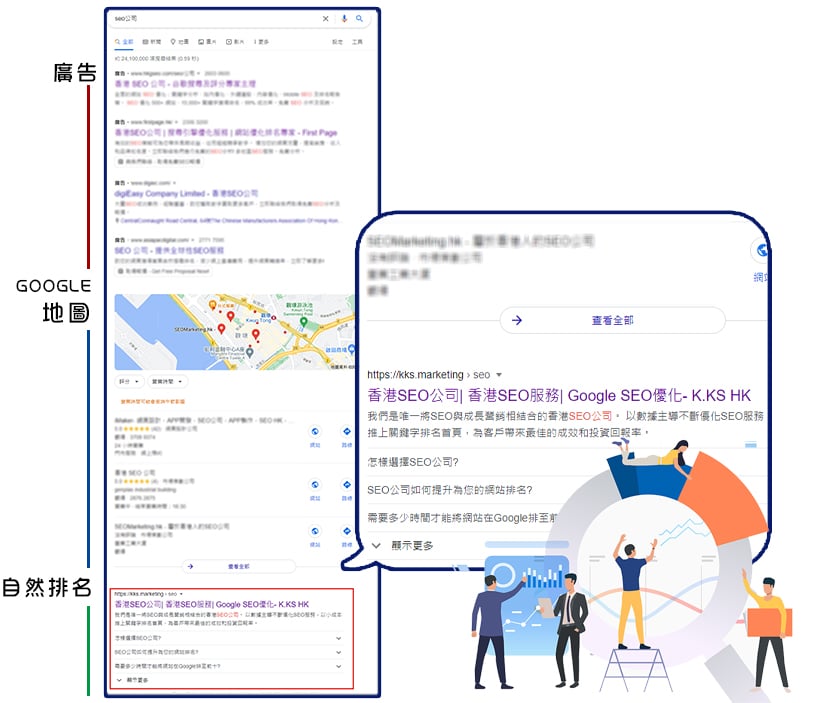Open the 營業時間 hours filter dropdown

167,382
